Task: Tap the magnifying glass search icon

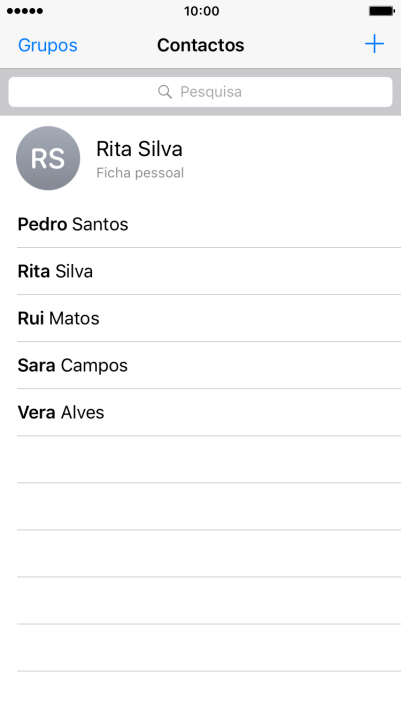Action: 165,92
